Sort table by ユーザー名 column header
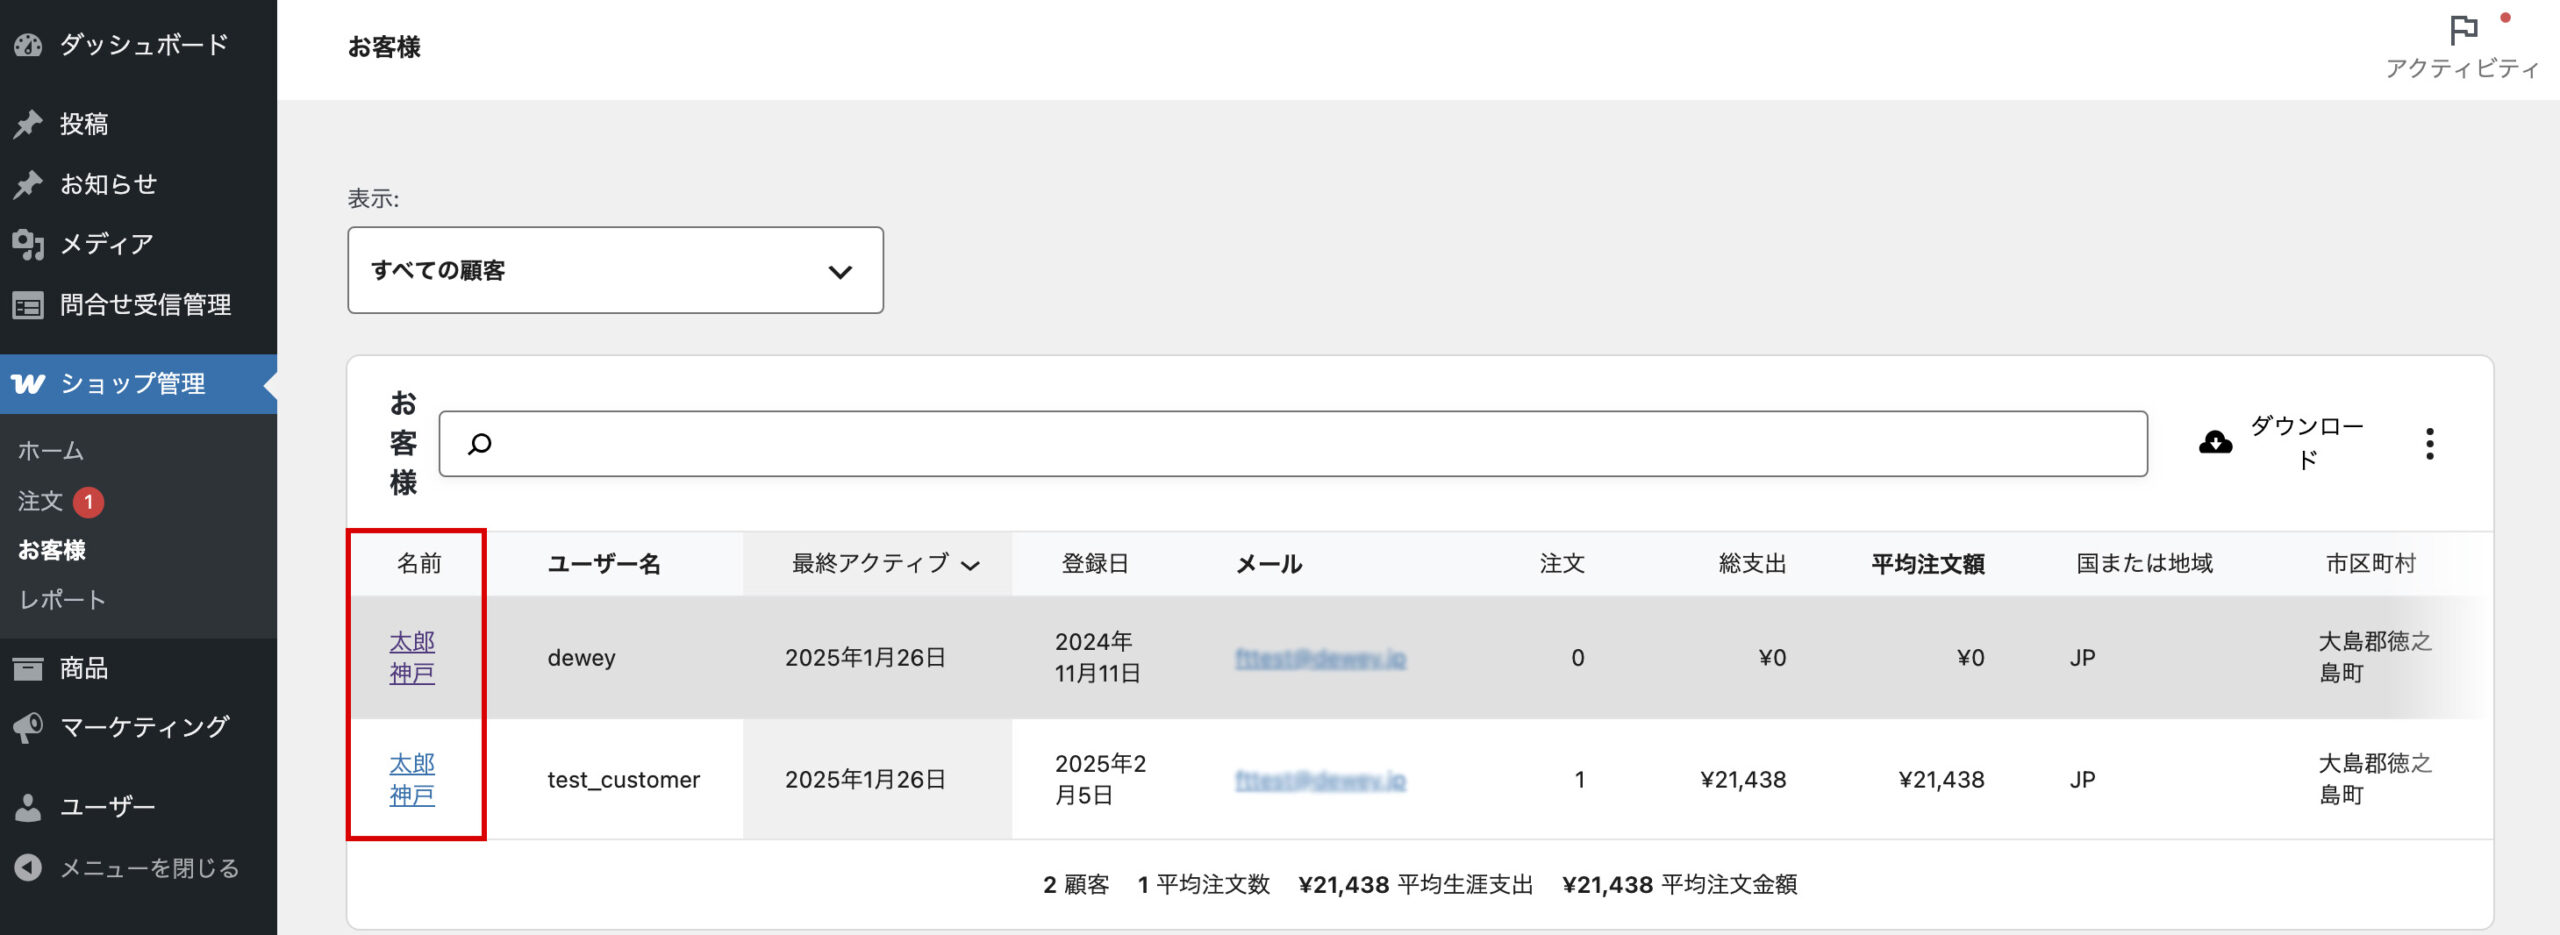The image size is (2560, 935). 604,564
